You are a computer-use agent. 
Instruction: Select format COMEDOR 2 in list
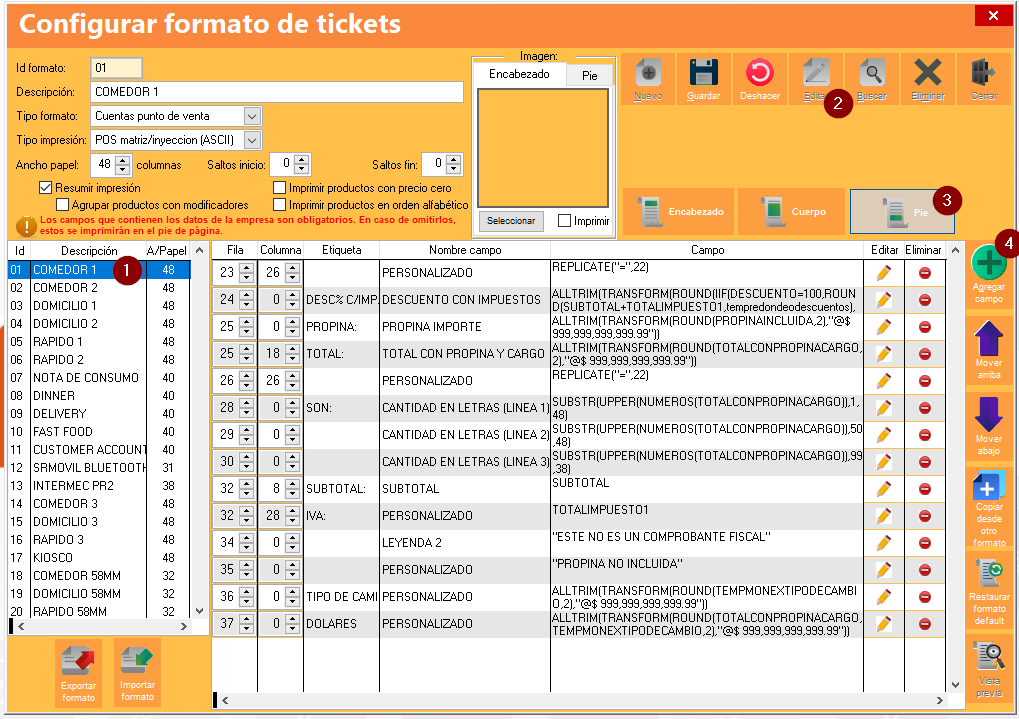point(99,288)
